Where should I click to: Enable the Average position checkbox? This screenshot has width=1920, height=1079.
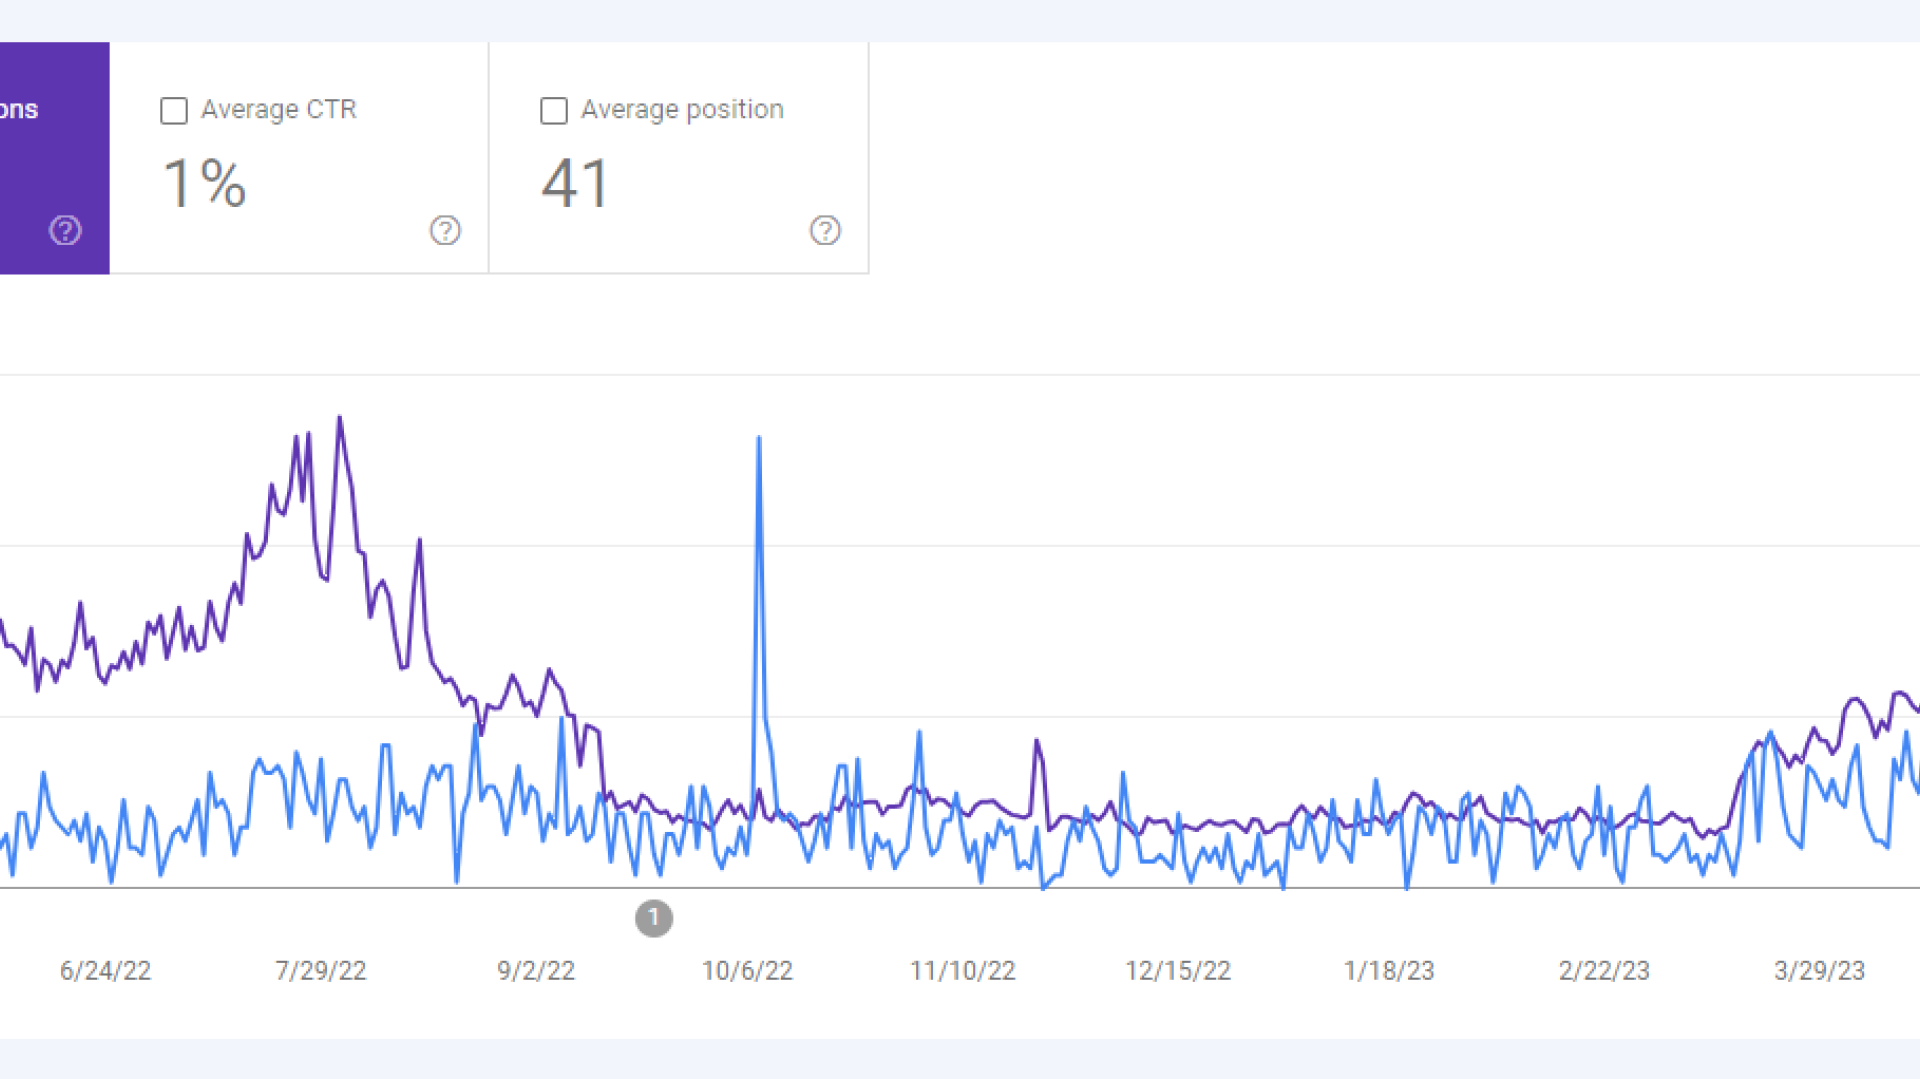coord(553,111)
